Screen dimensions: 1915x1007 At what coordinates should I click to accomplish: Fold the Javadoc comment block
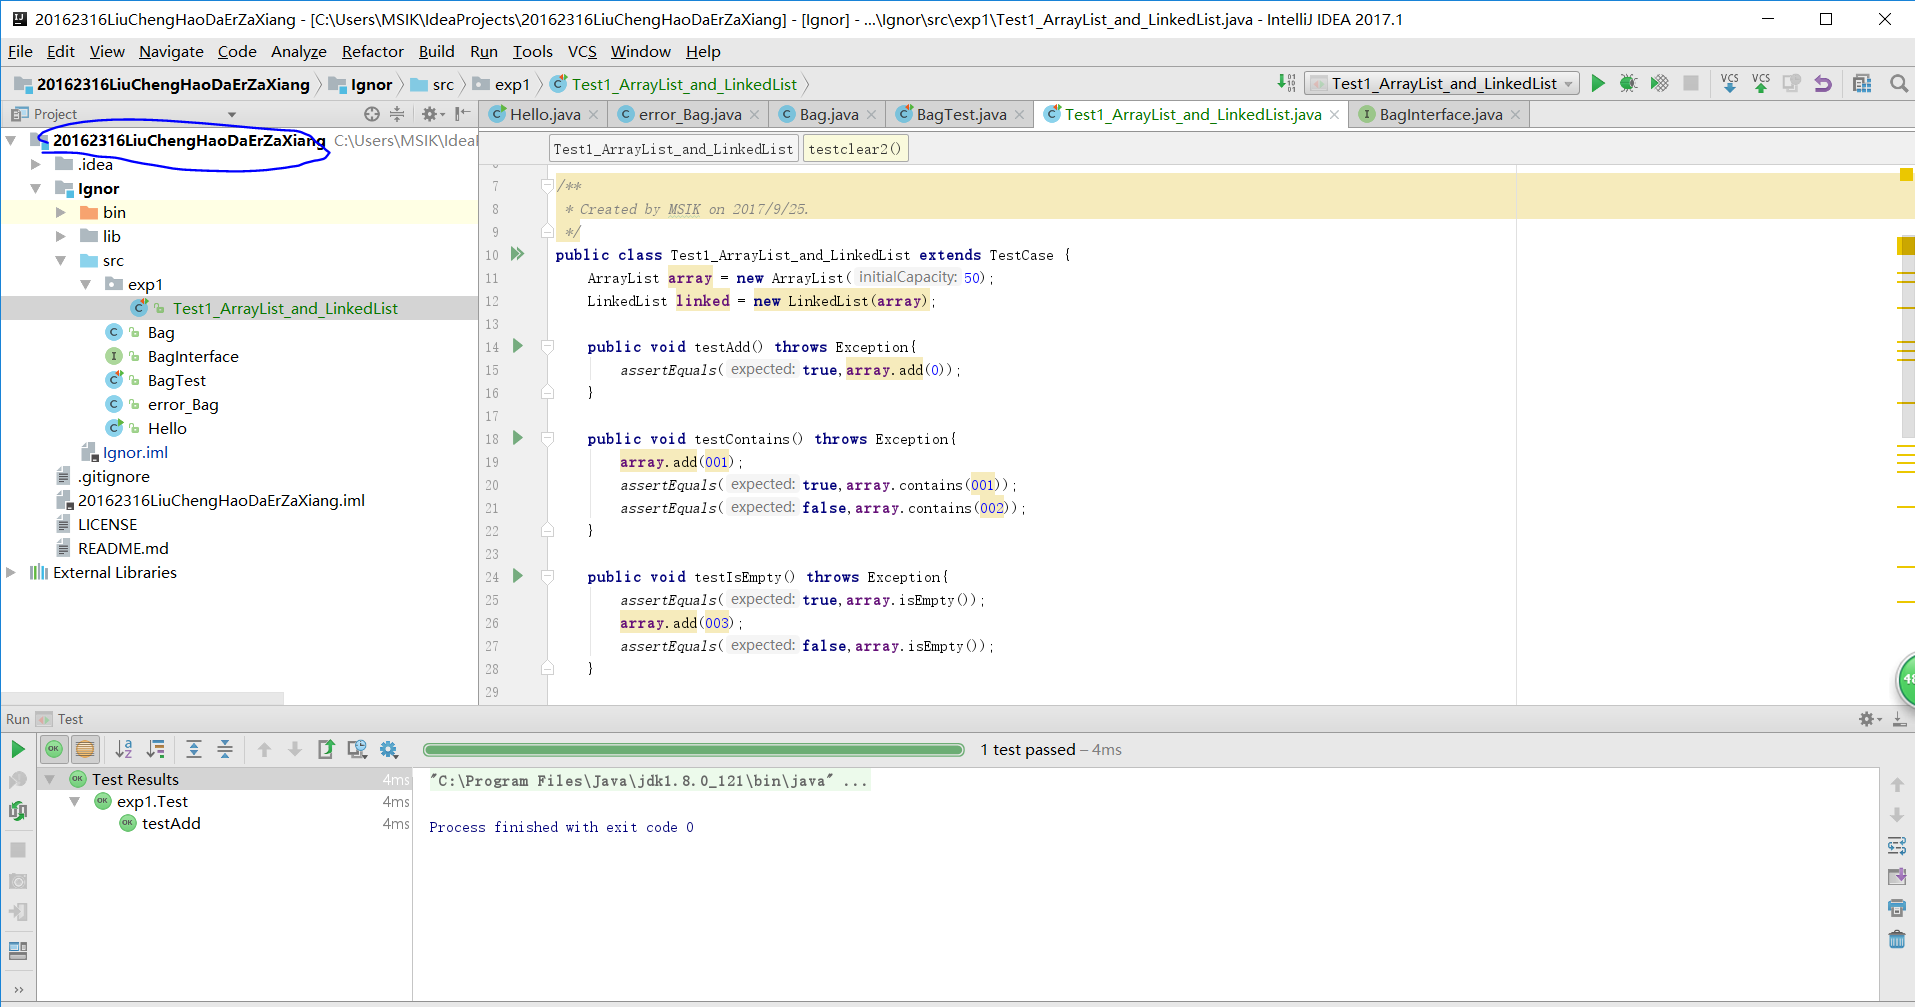coord(547,185)
